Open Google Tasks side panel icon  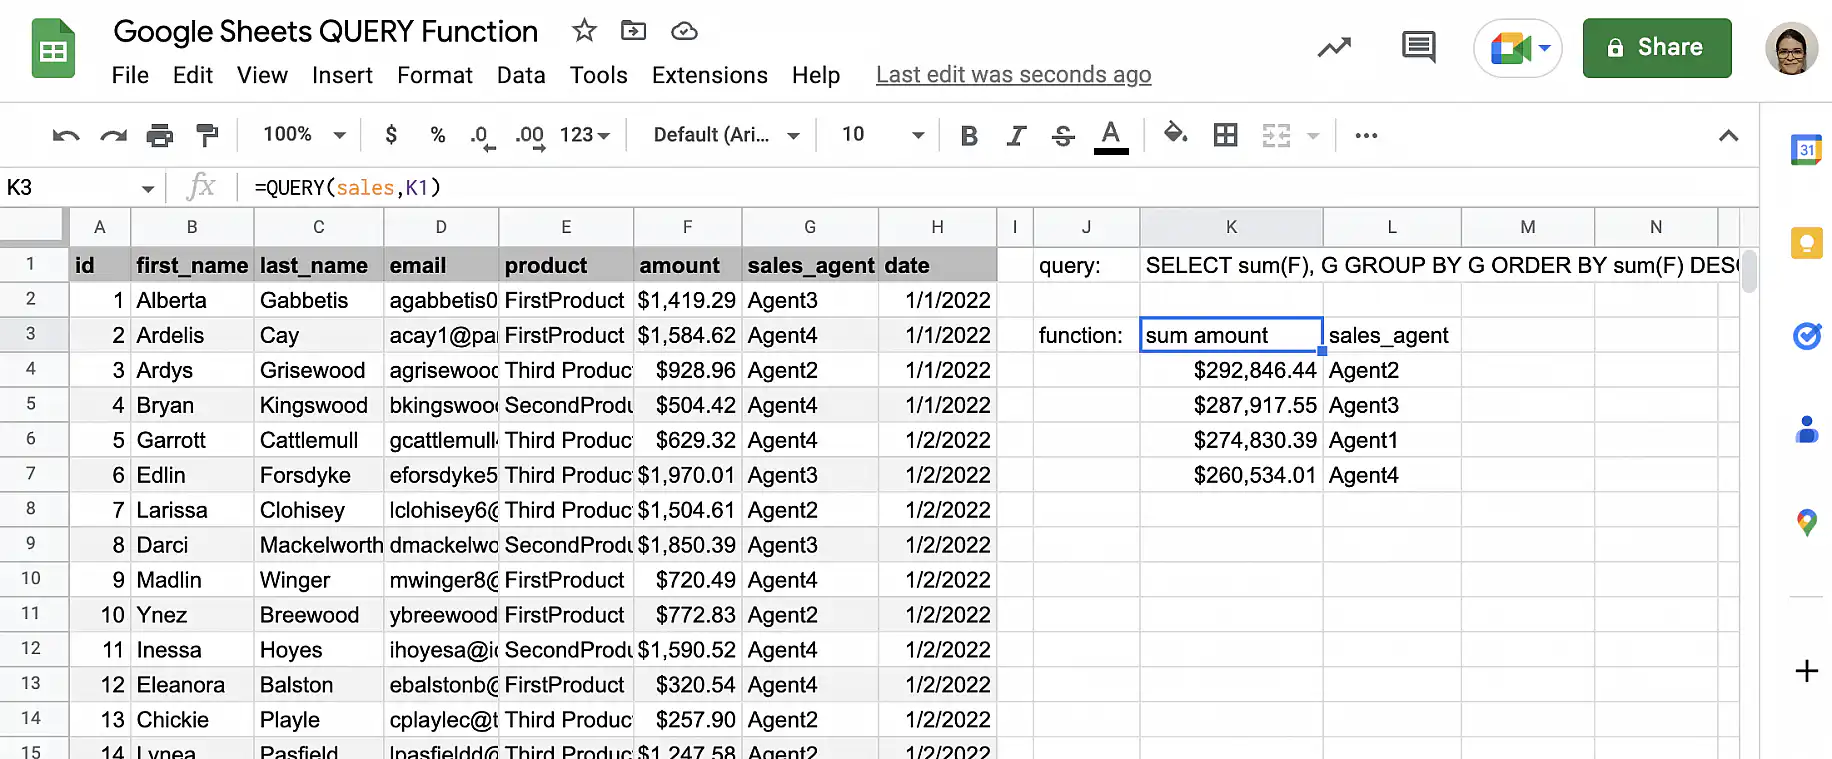coord(1806,336)
